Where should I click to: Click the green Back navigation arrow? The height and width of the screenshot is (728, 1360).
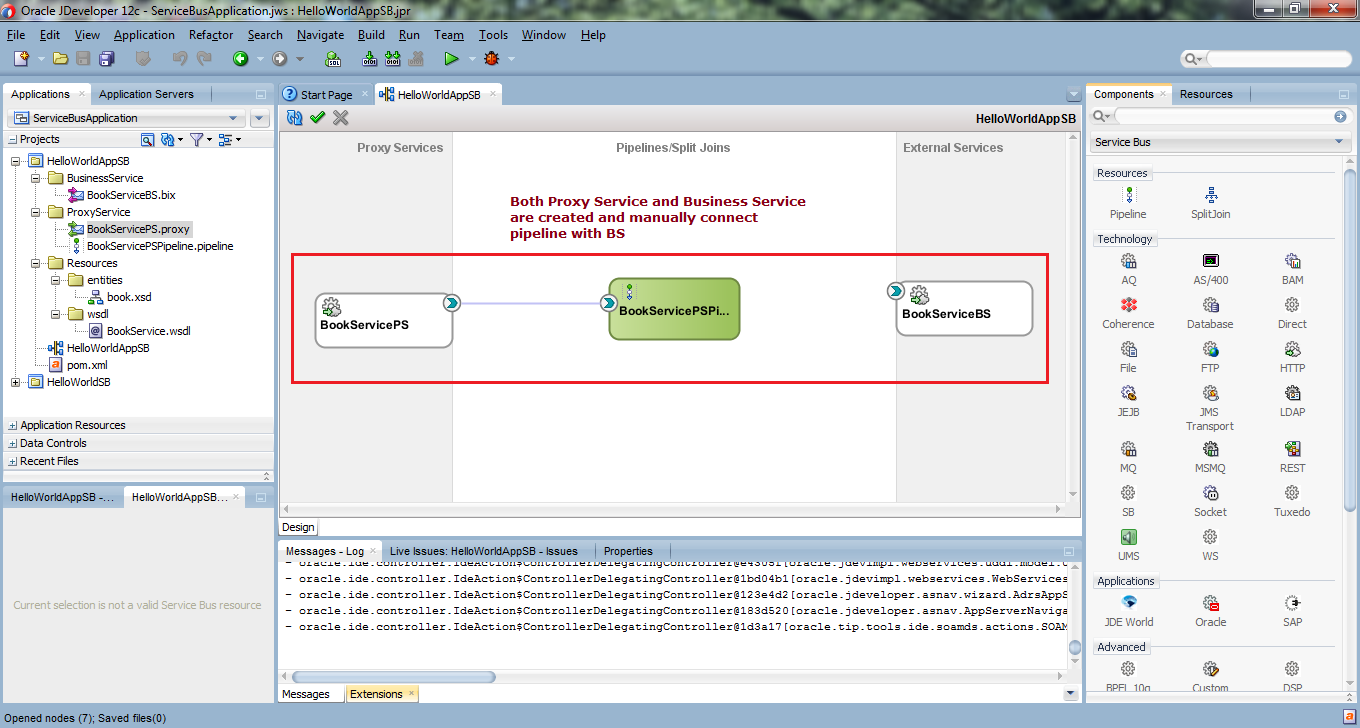click(241, 59)
